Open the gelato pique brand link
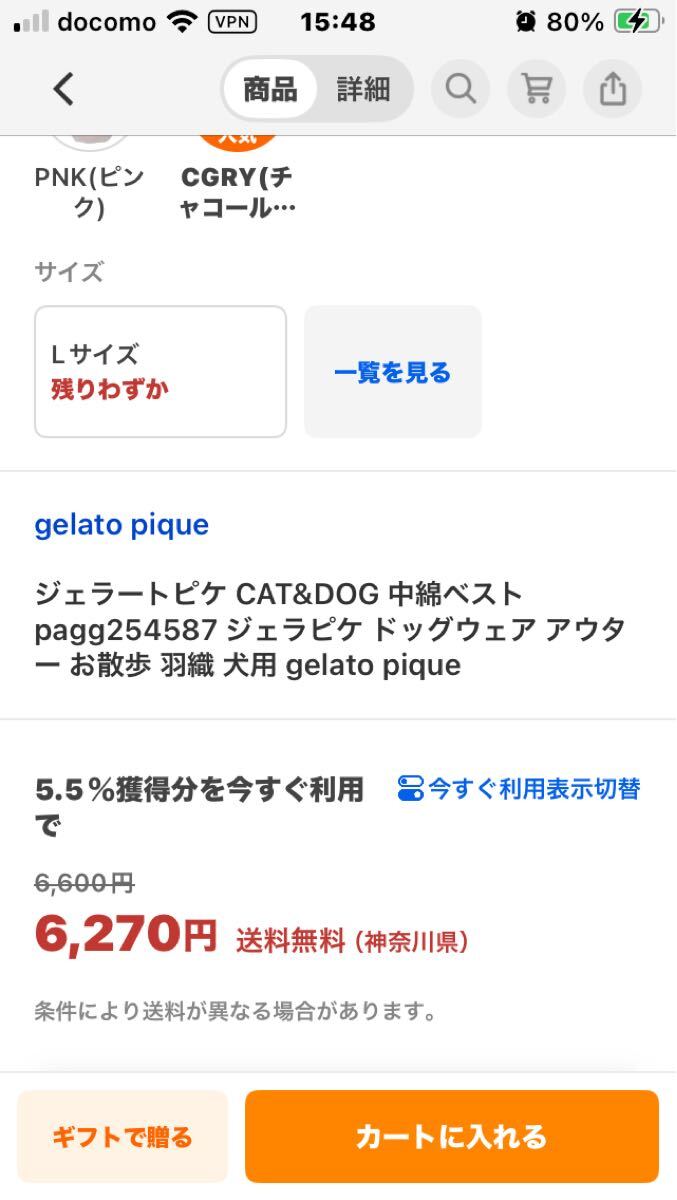The height and width of the screenshot is (1200, 677). [121, 524]
